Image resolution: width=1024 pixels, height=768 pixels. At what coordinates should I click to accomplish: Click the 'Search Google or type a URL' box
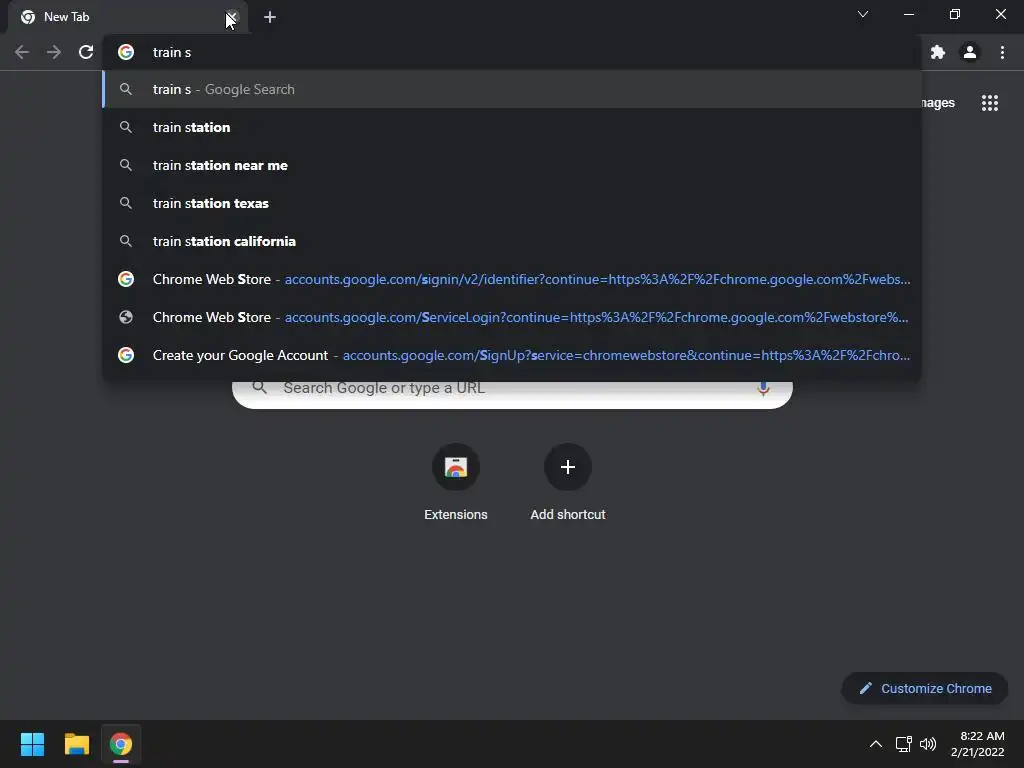(x=512, y=394)
